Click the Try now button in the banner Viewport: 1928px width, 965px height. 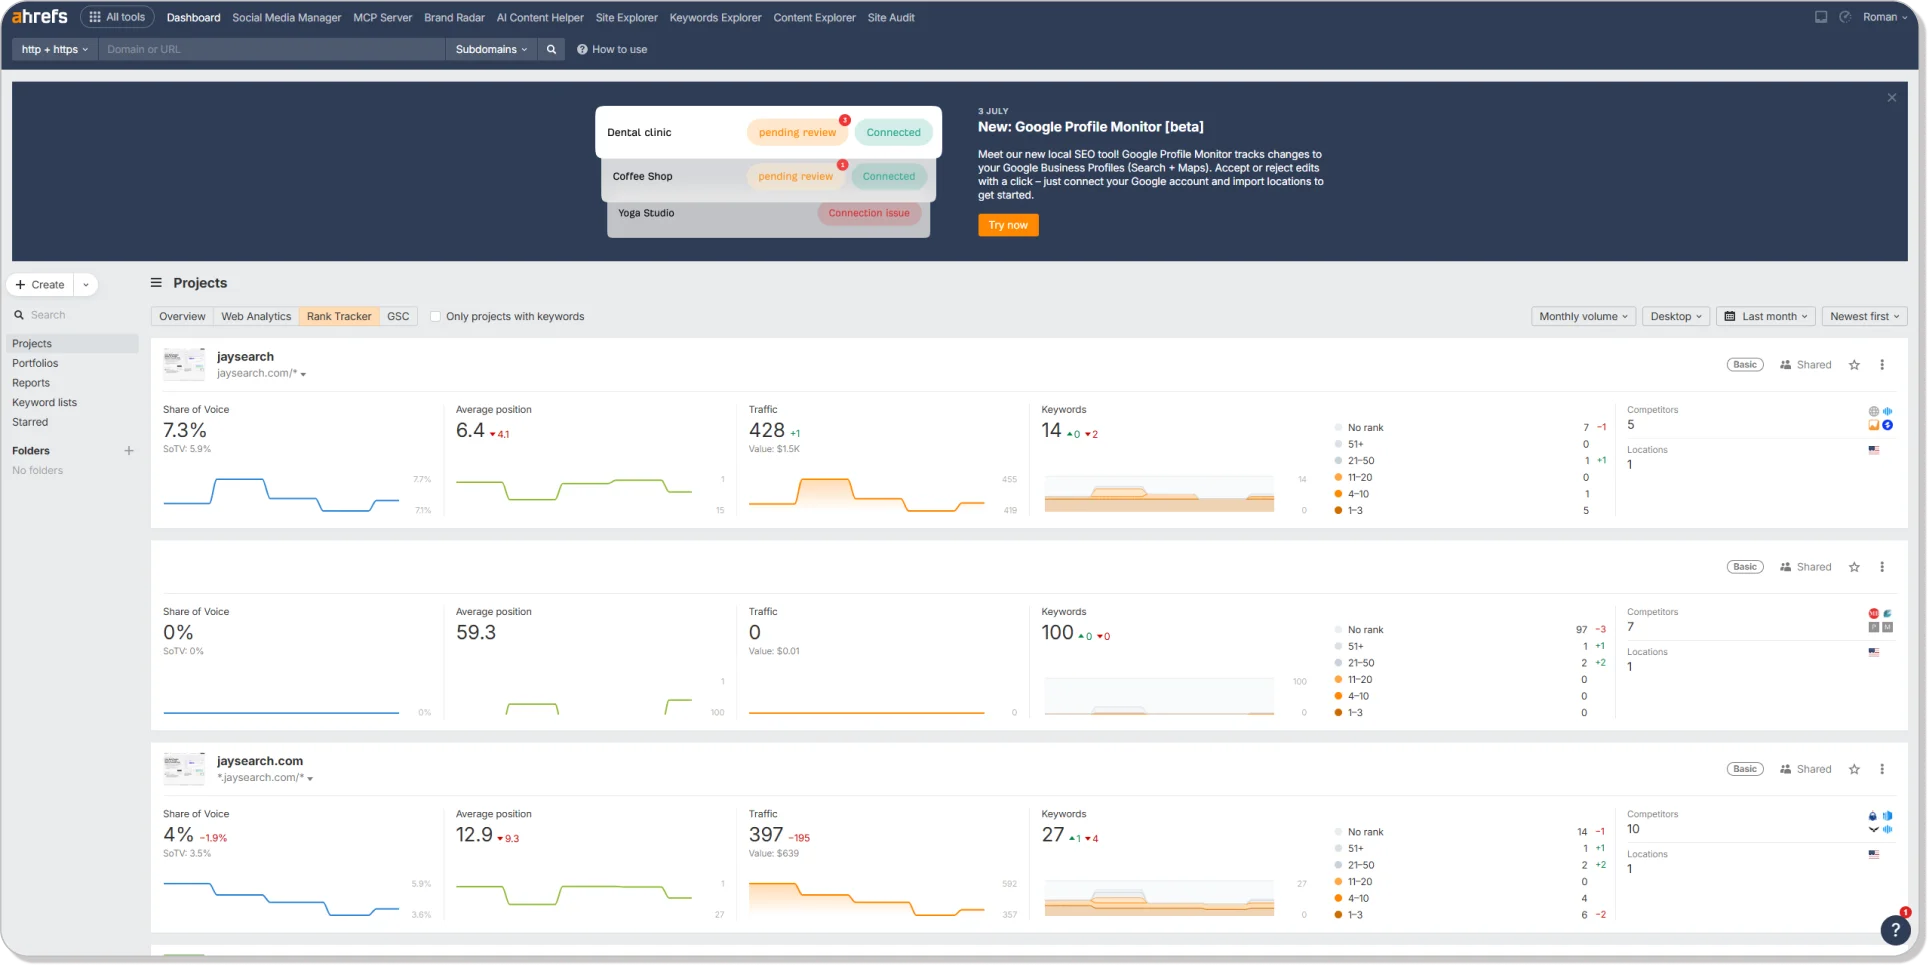[1008, 225]
